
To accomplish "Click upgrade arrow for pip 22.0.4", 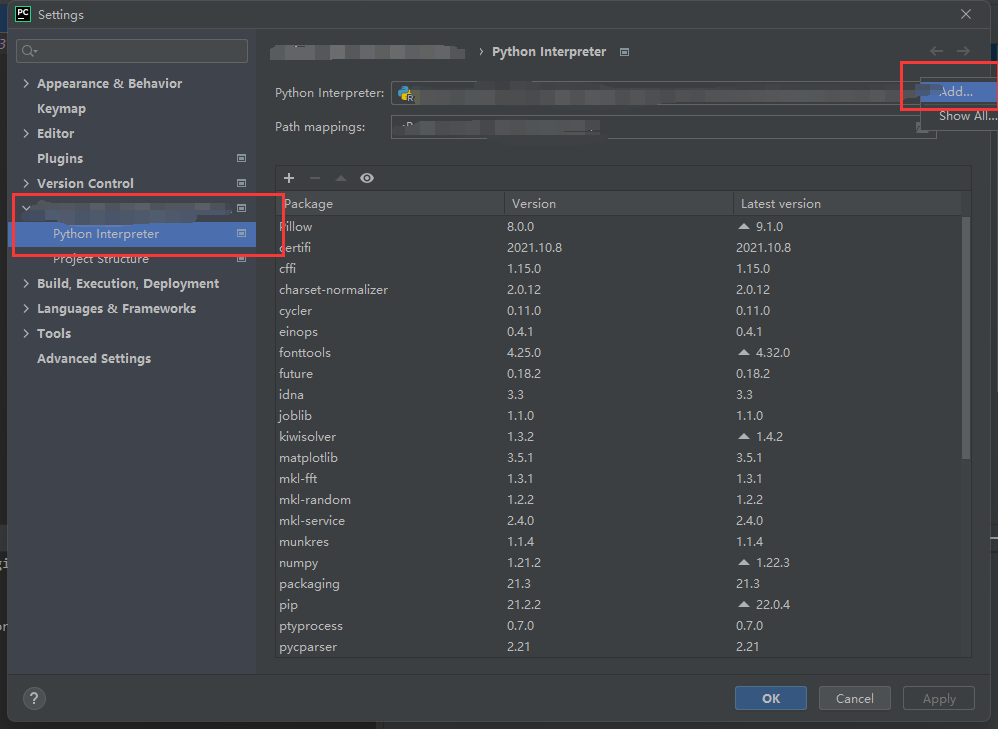I will tap(743, 605).
